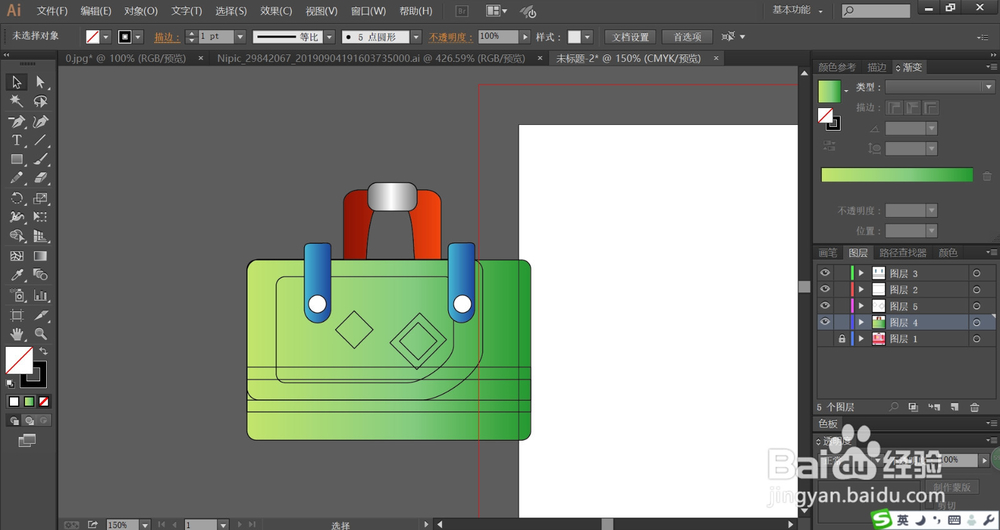Select the Eyedropper tool

click(17, 276)
